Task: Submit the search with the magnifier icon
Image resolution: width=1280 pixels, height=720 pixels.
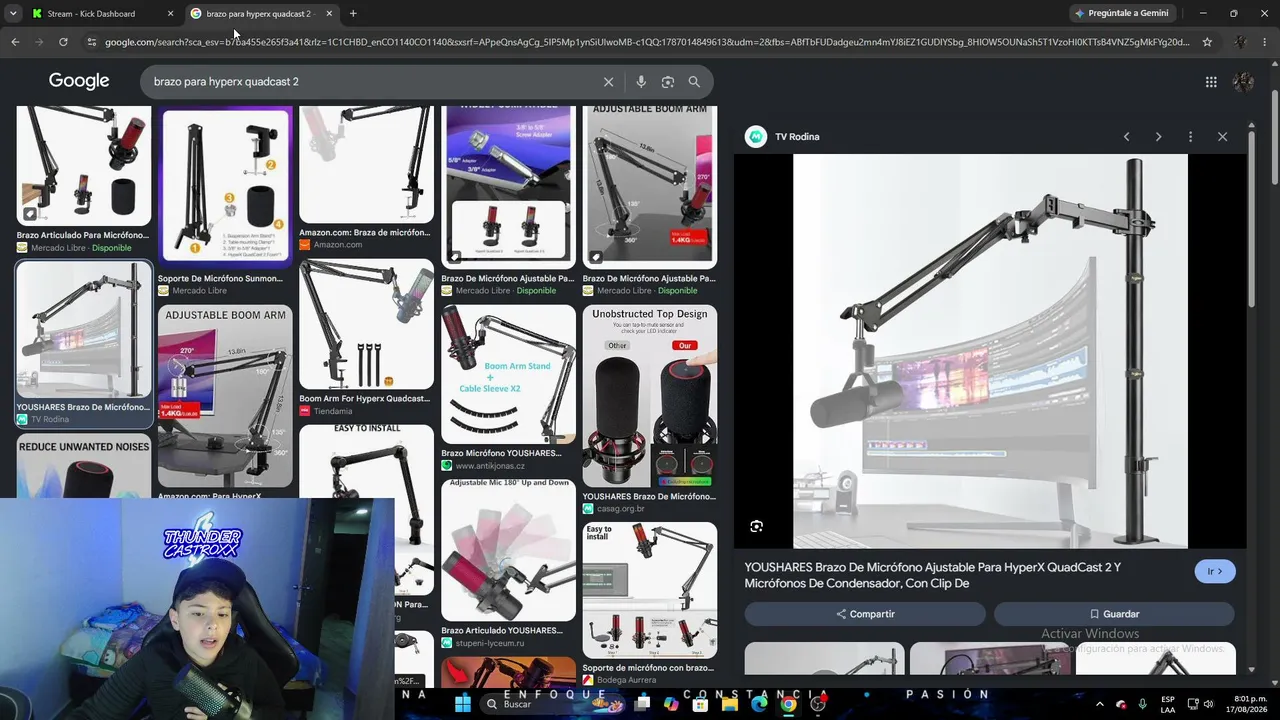Action: pyautogui.click(x=694, y=82)
